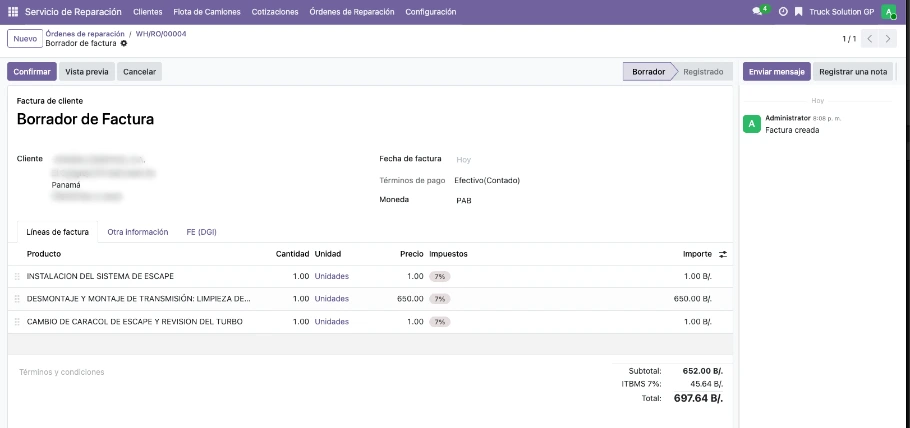Viewport: 910px width, 428px height.
Task: Click the Administrator user avatar in top bar
Action: (x=888, y=12)
